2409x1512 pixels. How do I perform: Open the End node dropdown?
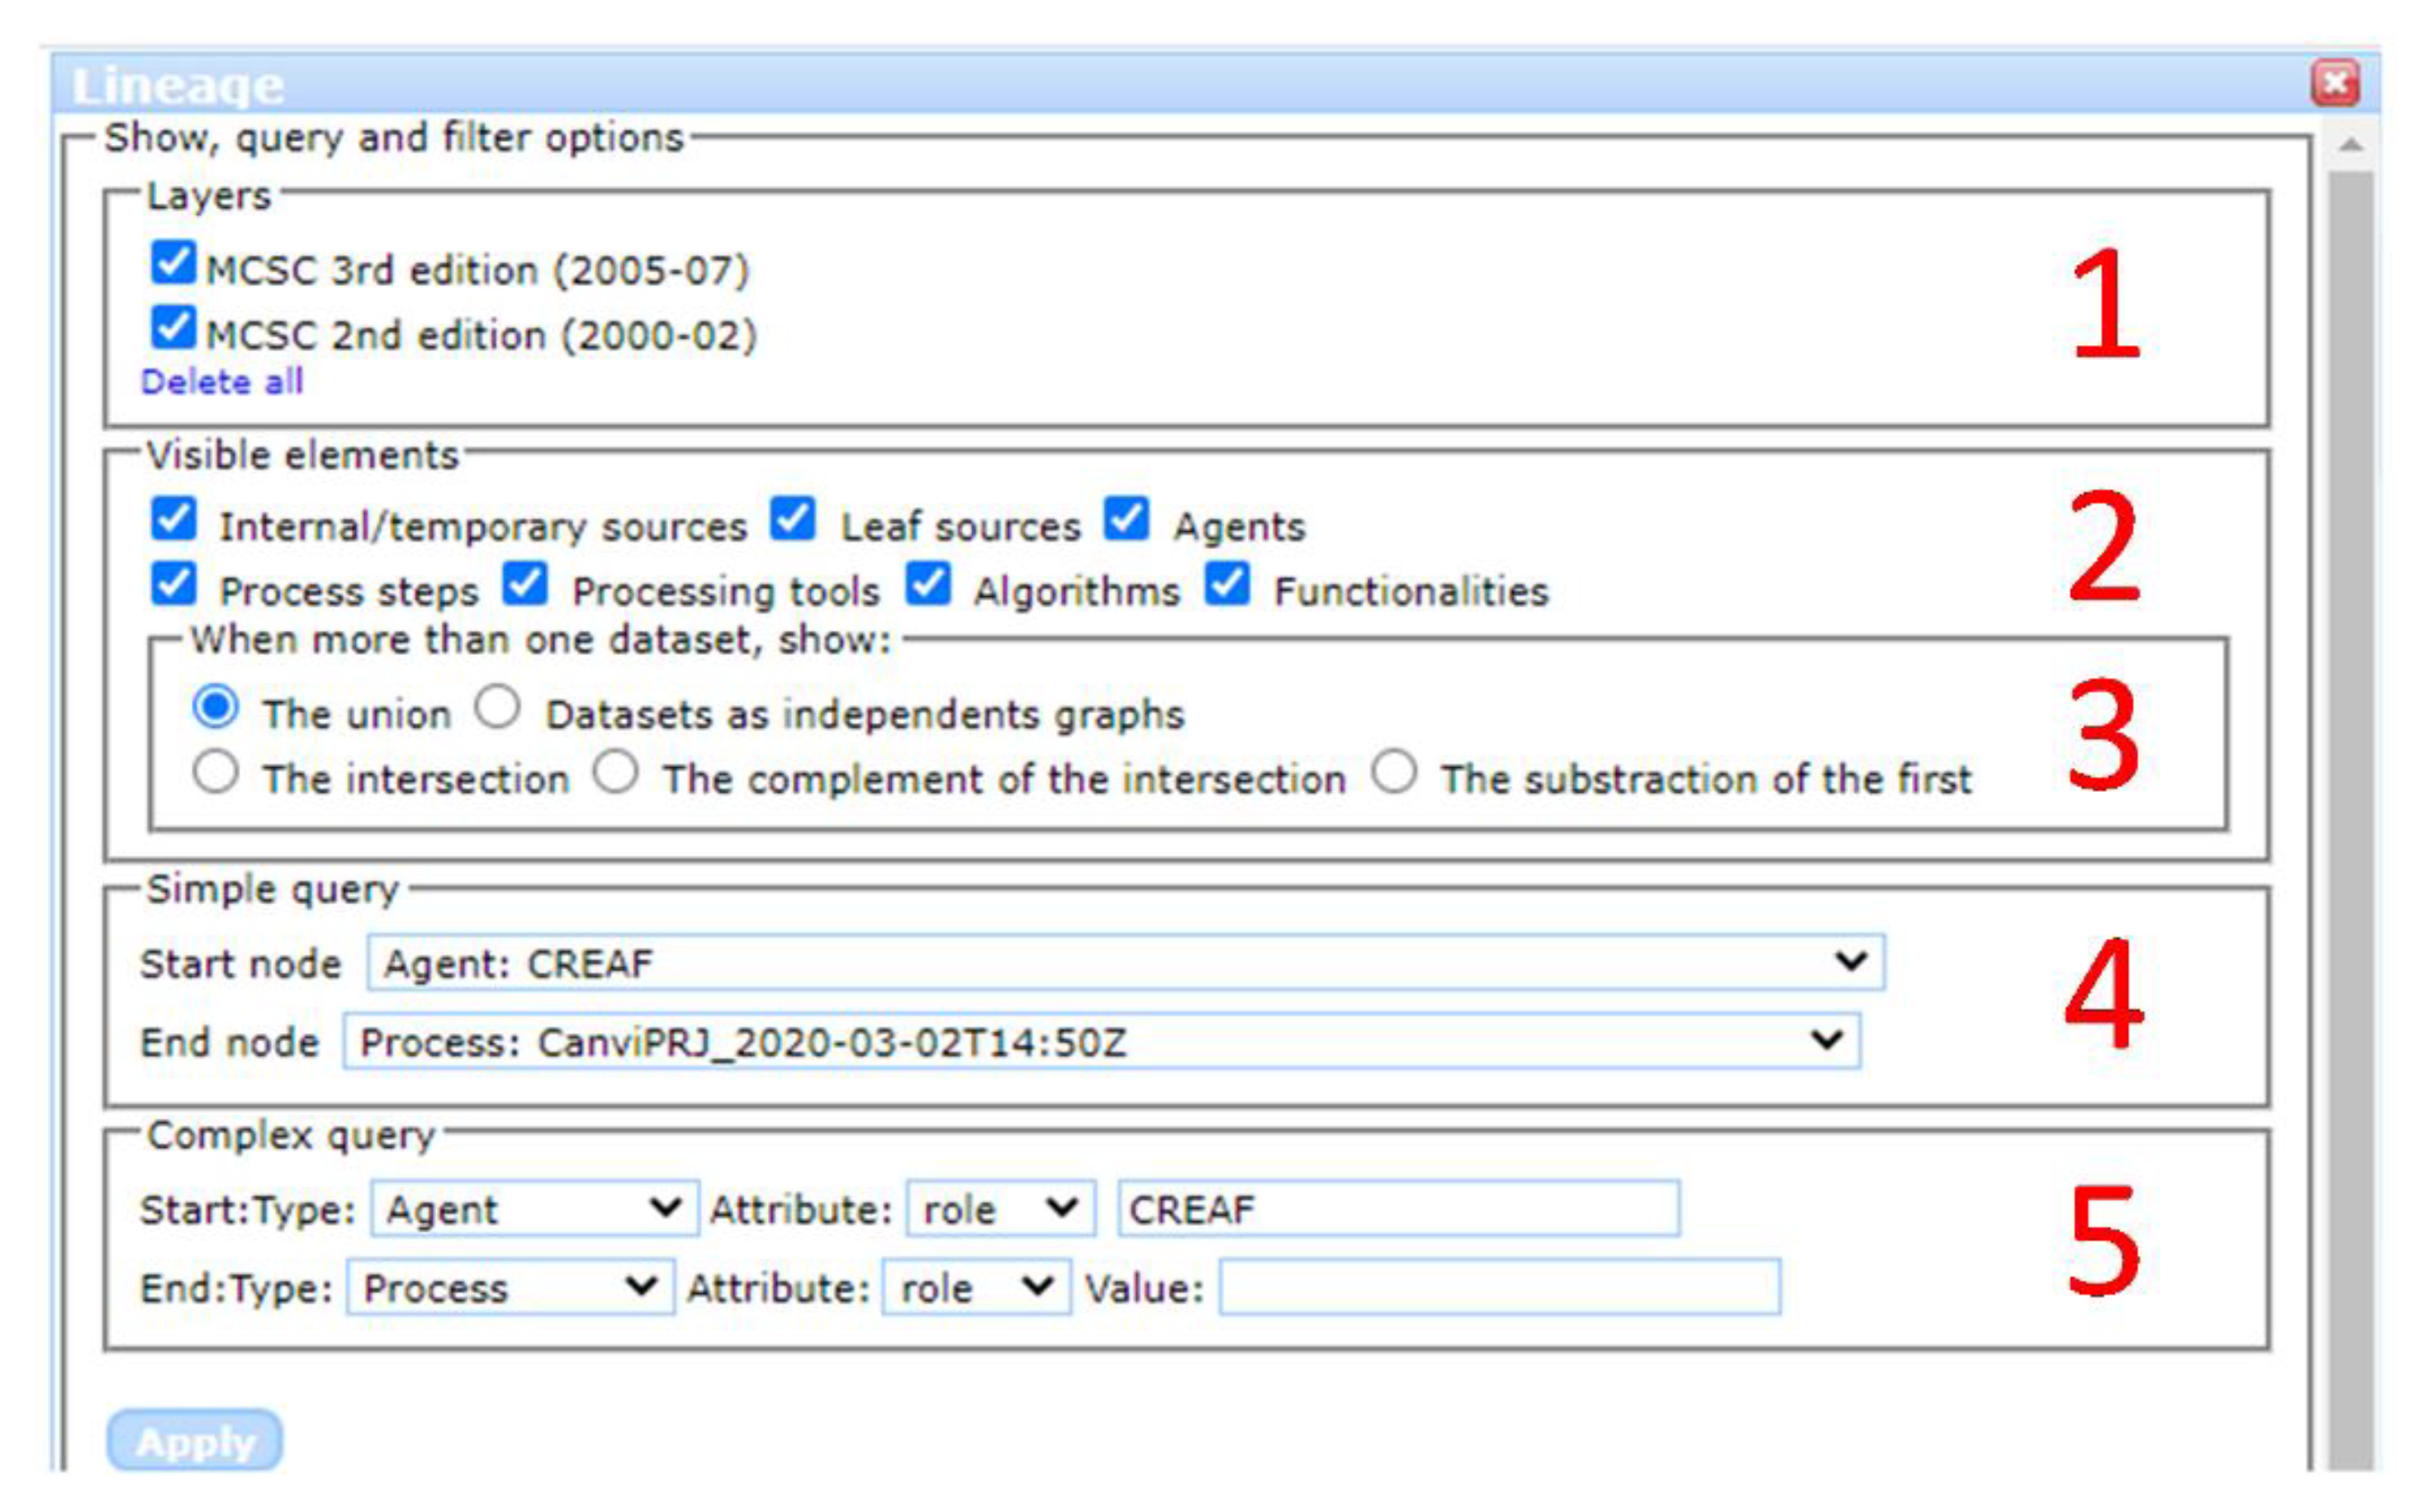[1100, 1042]
